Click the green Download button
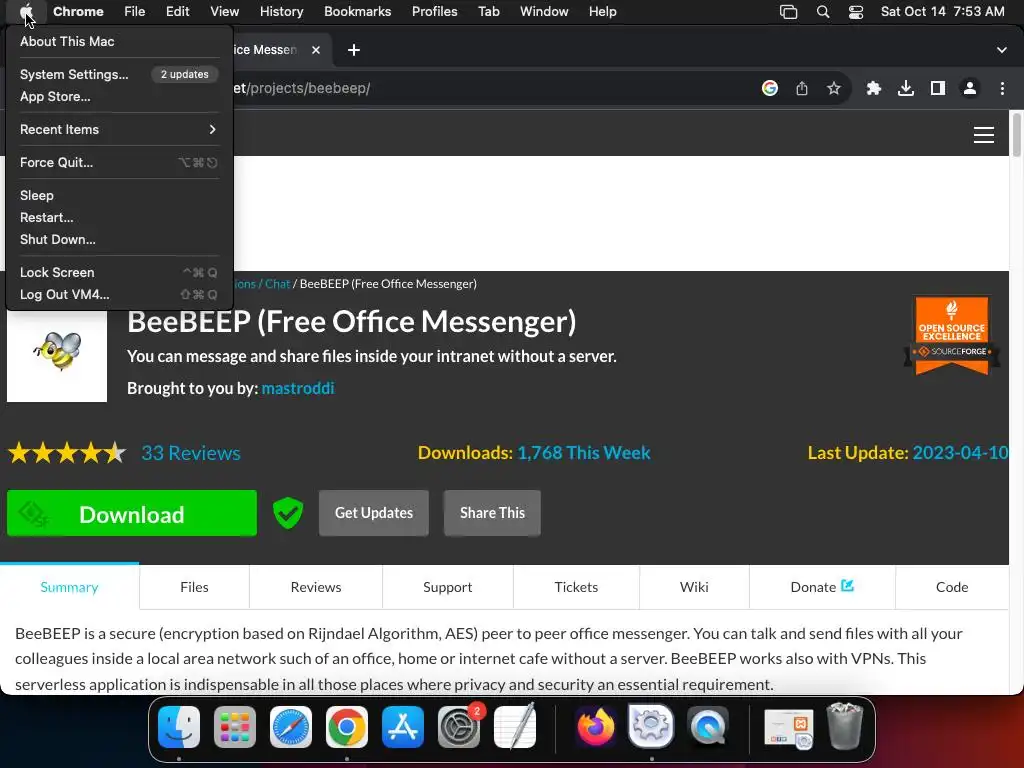The image size is (1024, 768). [132, 513]
